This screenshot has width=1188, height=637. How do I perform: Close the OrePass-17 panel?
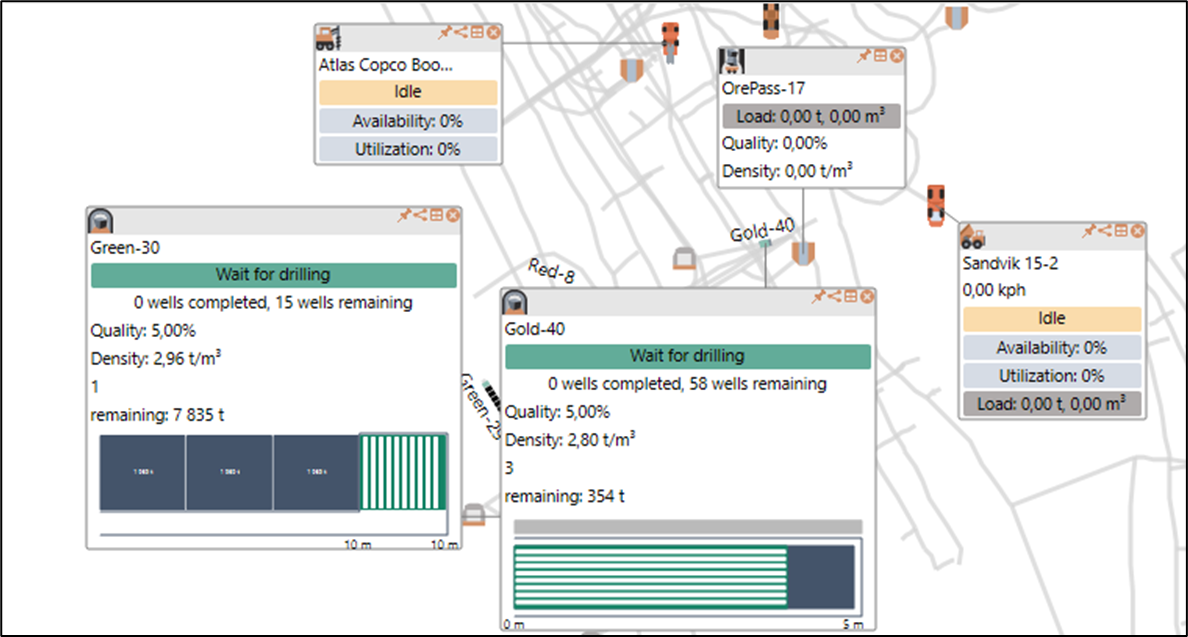coord(897,56)
